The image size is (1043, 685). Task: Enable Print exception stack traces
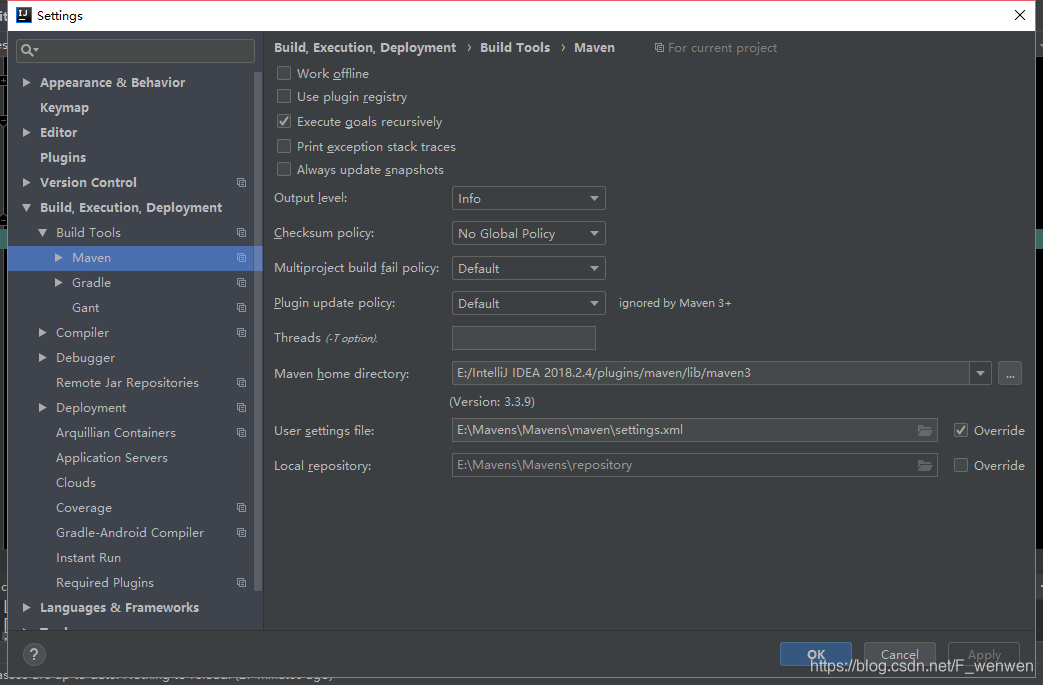[x=284, y=146]
